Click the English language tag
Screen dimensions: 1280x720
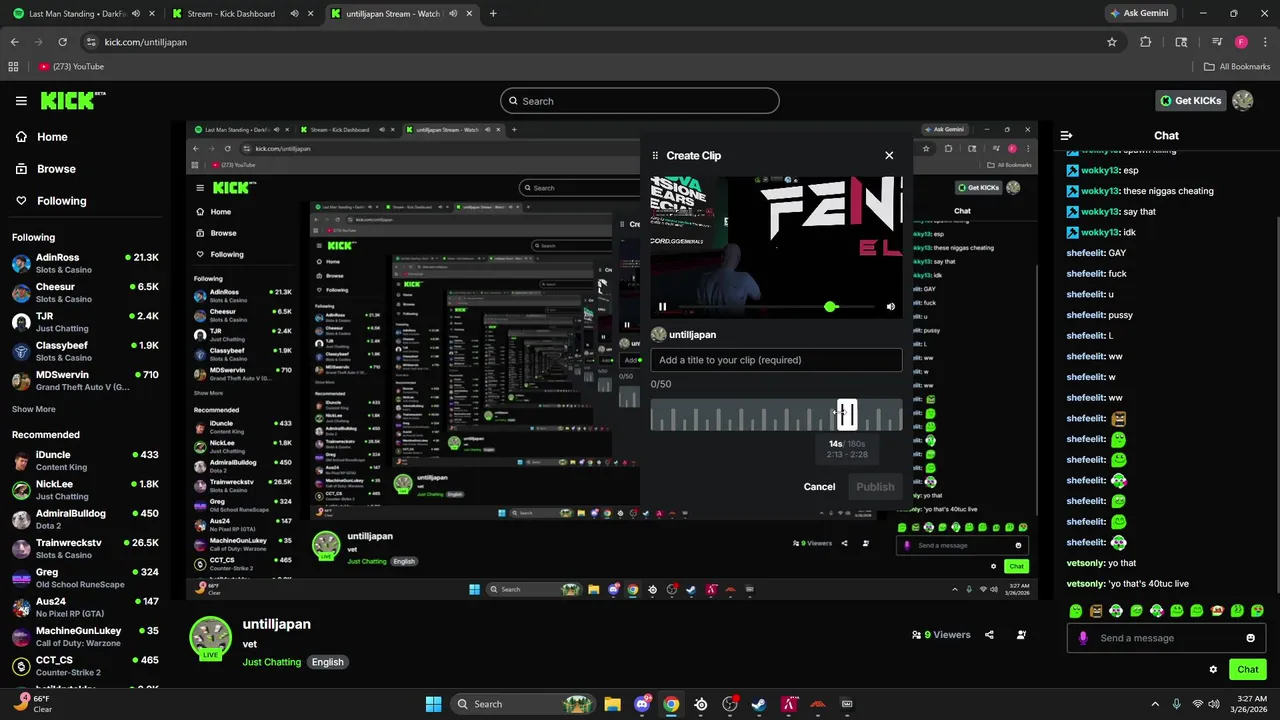(x=327, y=662)
